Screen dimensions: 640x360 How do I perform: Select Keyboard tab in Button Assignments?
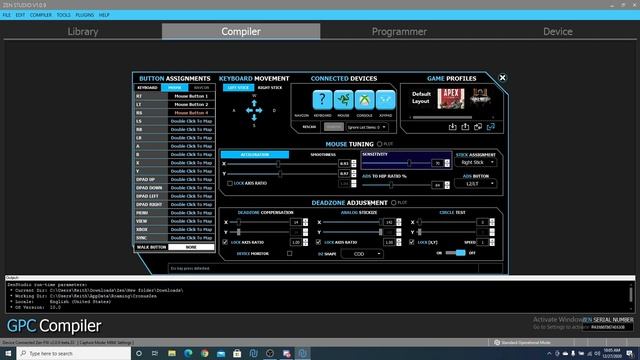coord(147,88)
